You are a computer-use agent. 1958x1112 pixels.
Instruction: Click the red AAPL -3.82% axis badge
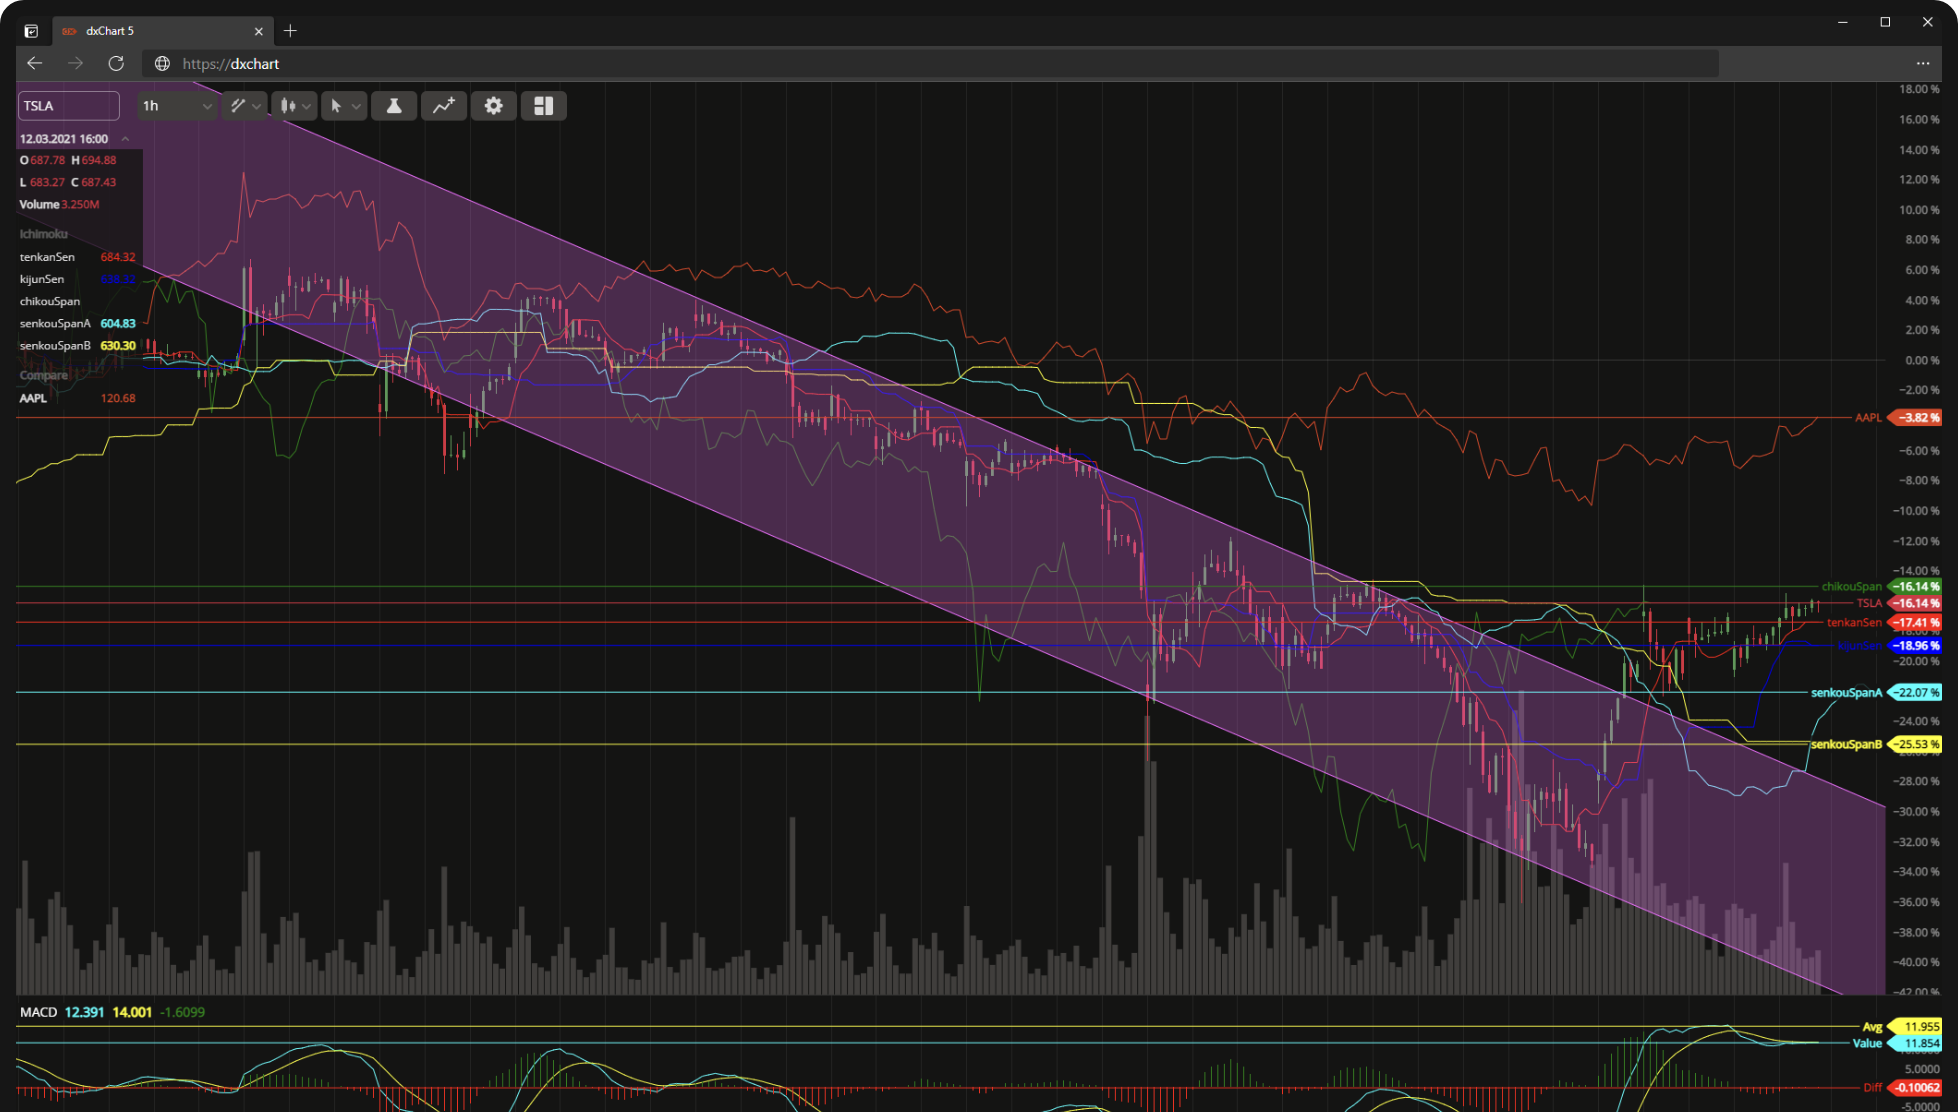(1913, 418)
